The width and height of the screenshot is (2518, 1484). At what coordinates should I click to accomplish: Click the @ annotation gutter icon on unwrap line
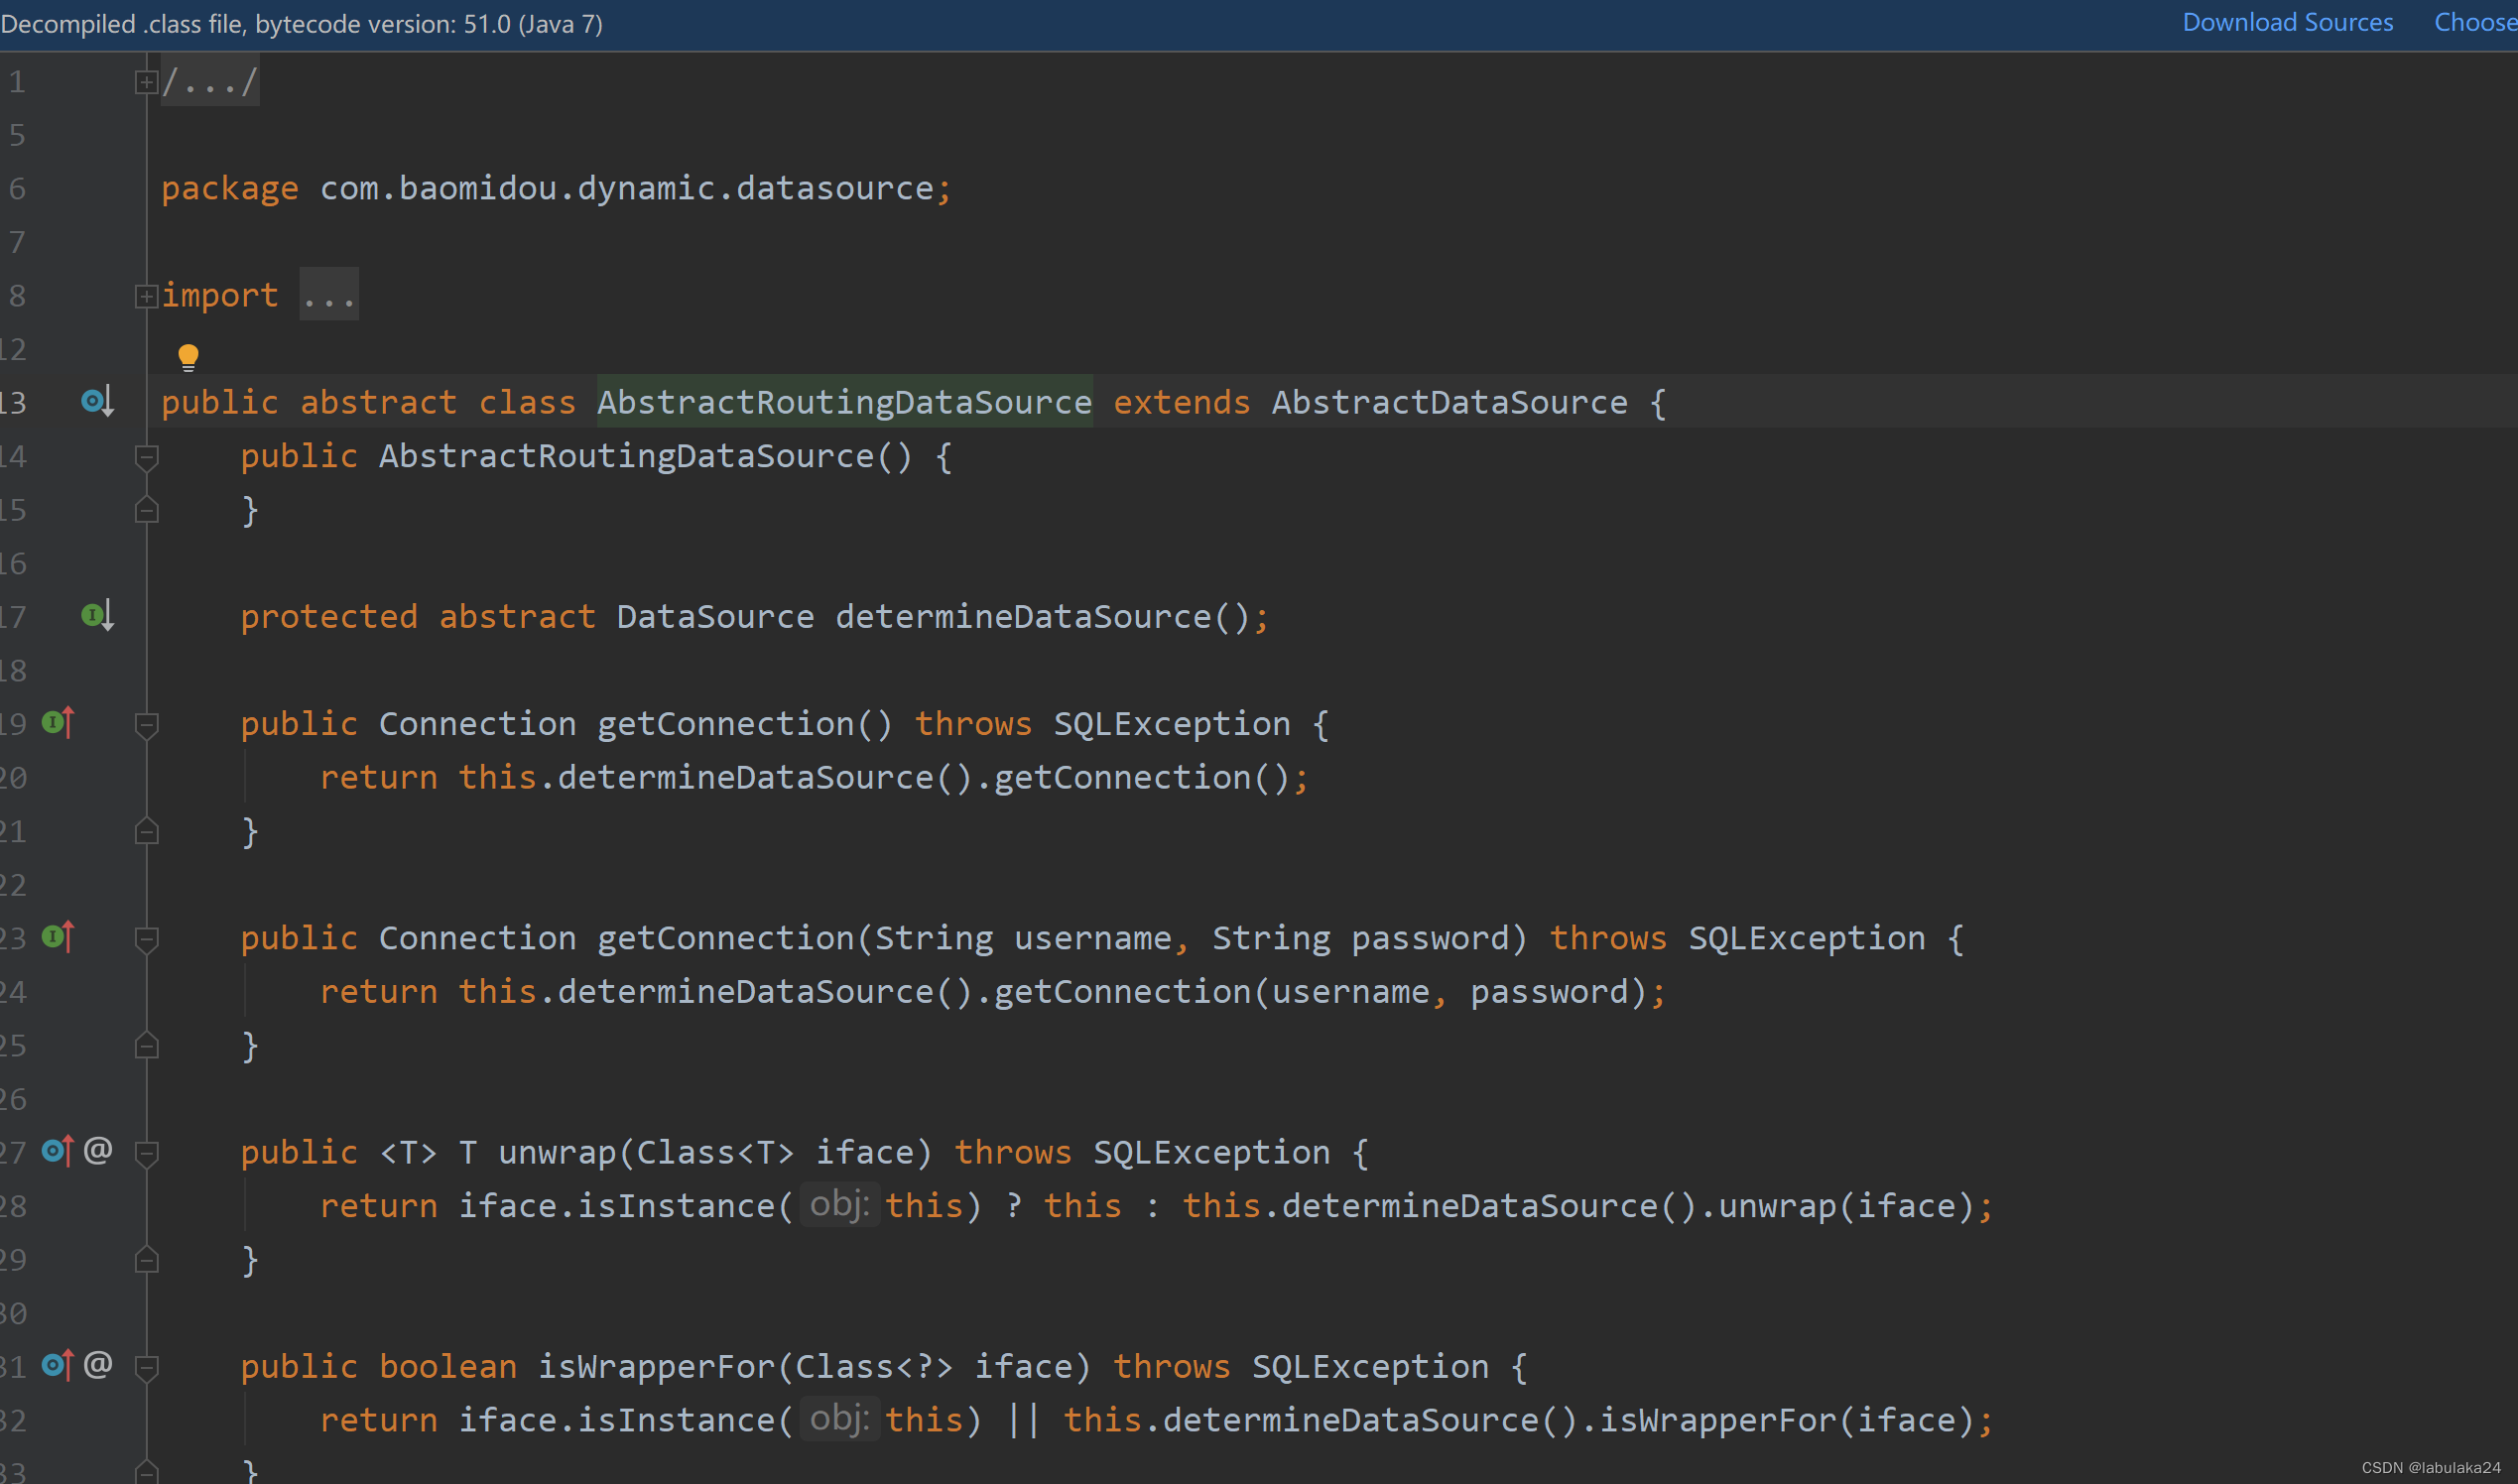pos(98,1150)
